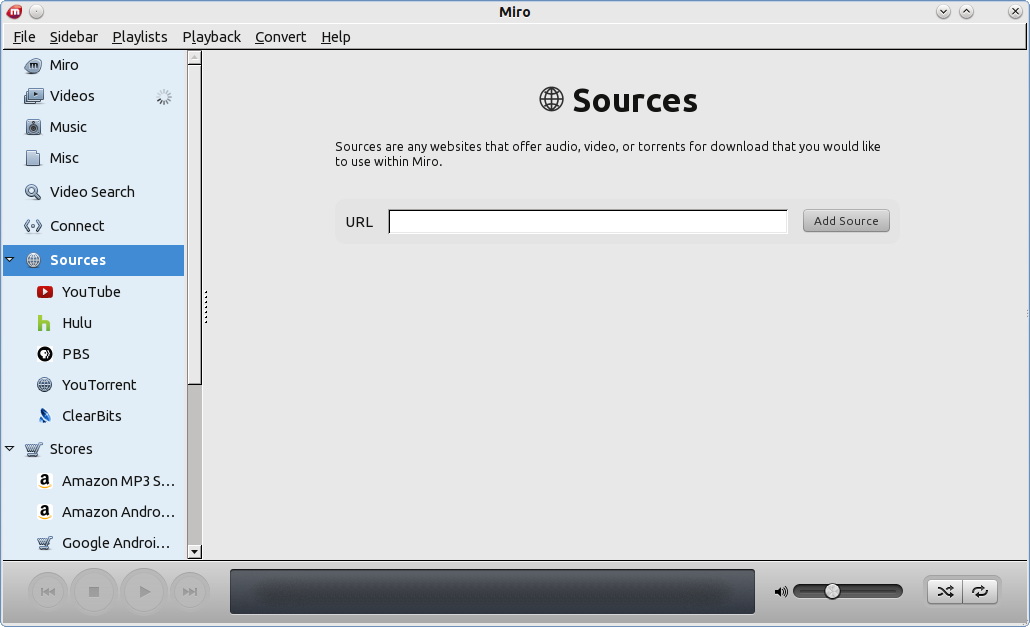Open the Playback menu
1030x627 pixels.
(x=212, y=37)
